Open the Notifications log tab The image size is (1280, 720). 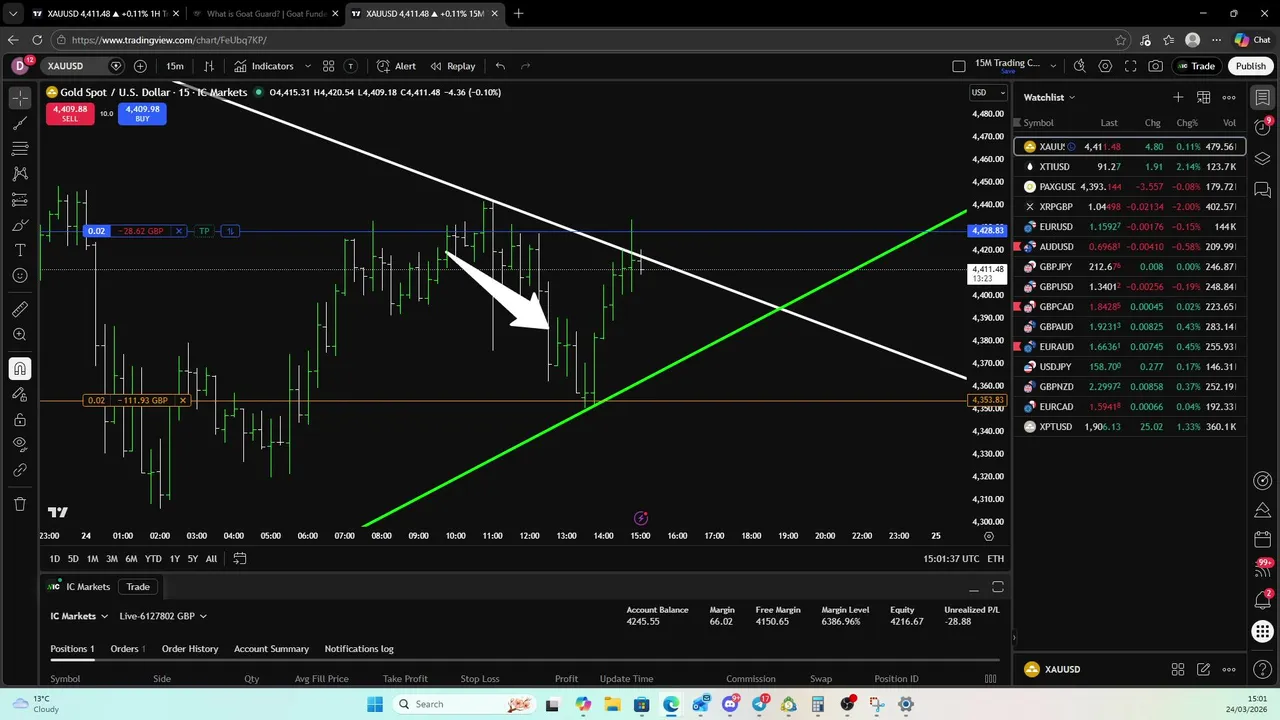click(359, 649)
